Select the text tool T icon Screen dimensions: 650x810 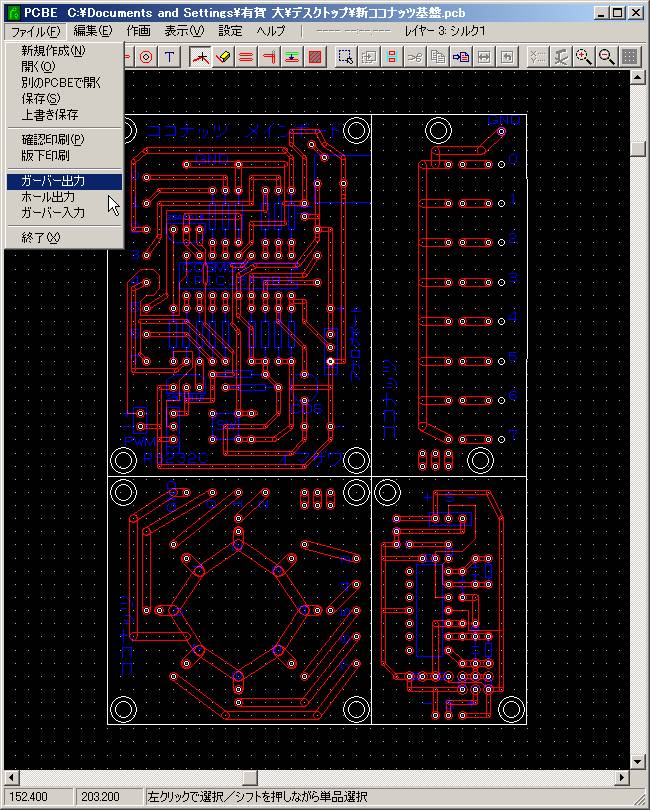170,56
